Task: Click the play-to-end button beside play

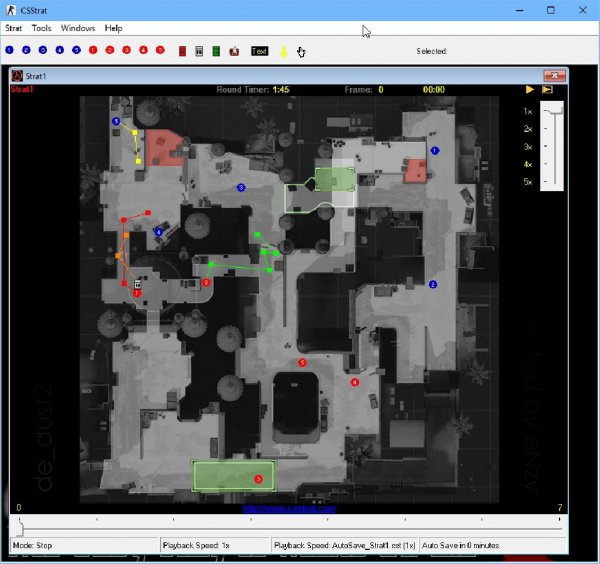Action: pos(547,89)
